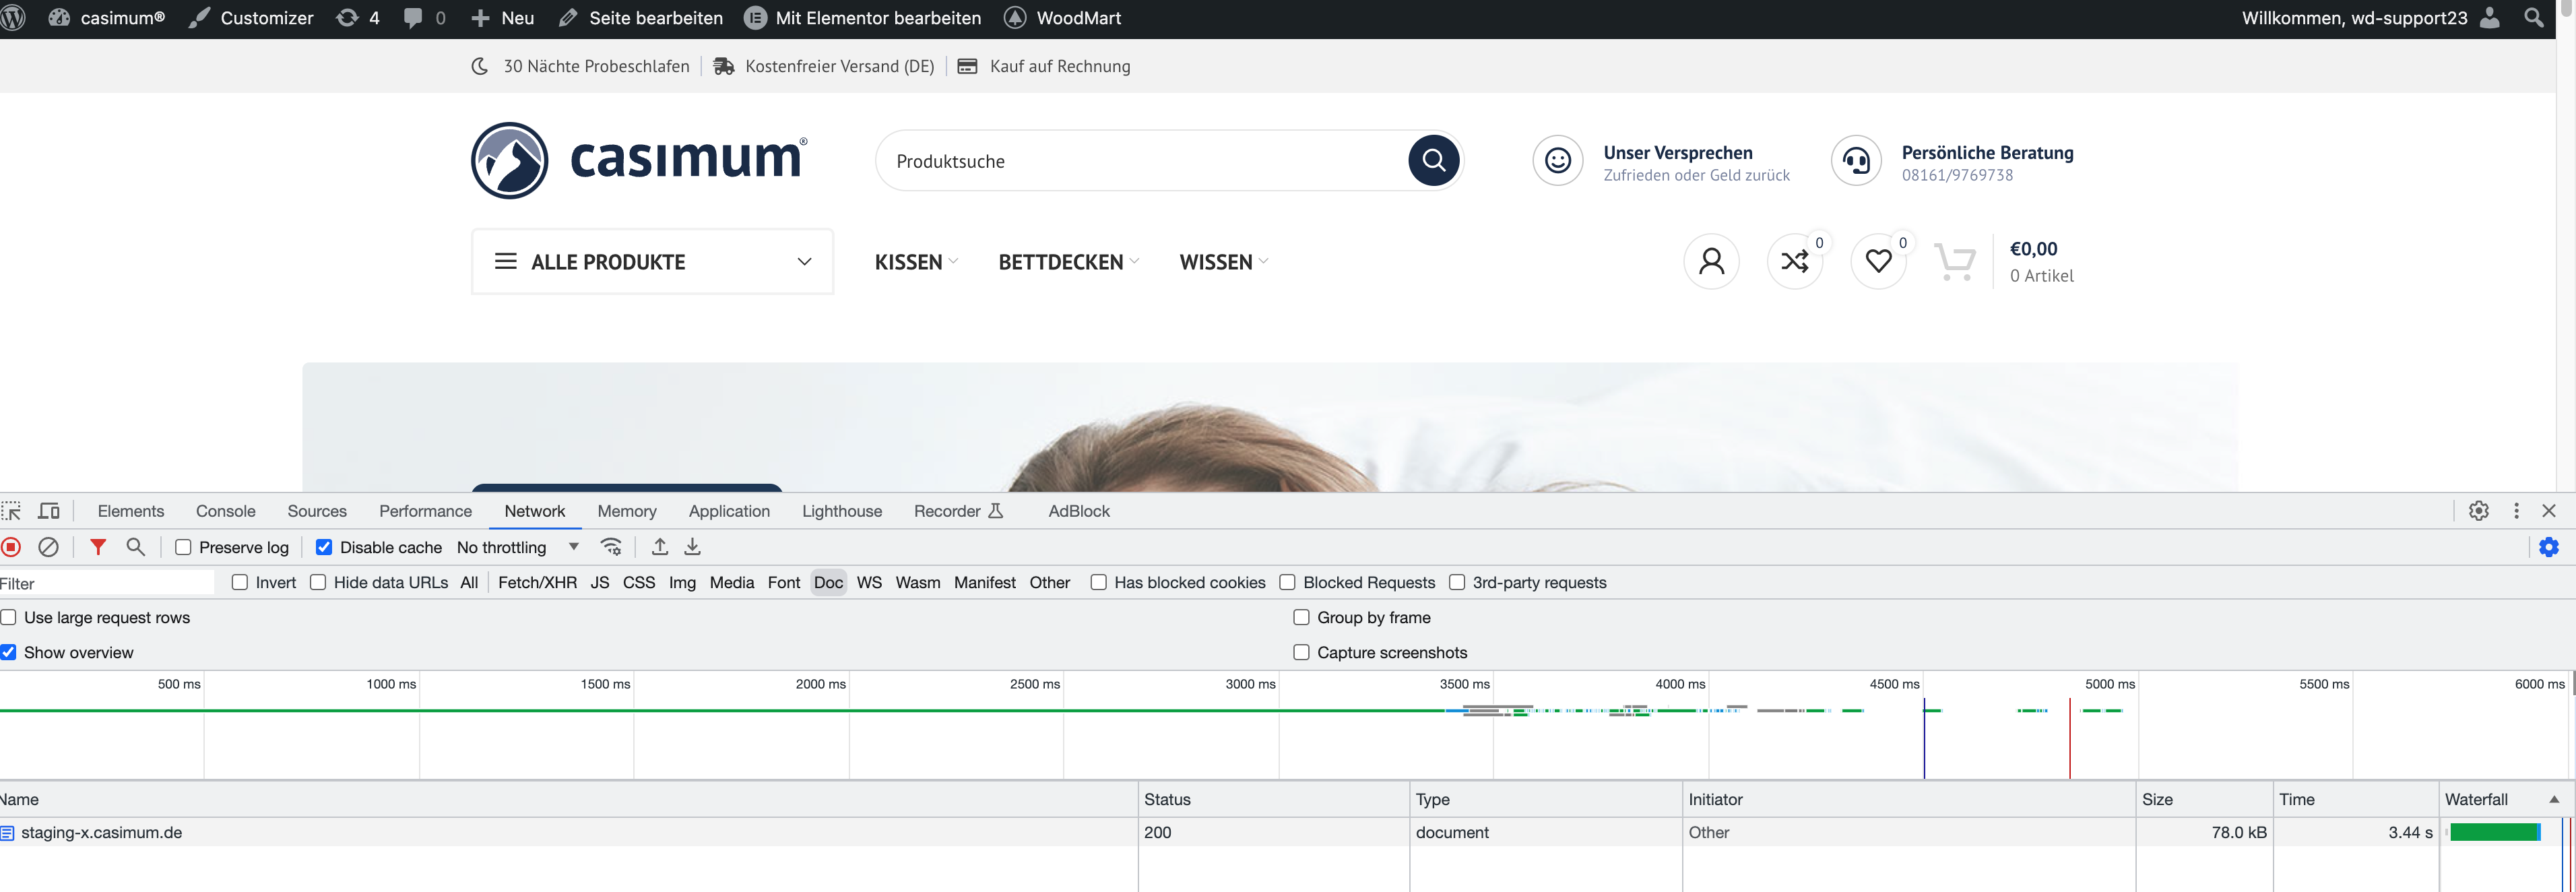Screen dimensions: 2576x892
Task: Switch to the Console tab
Action: [225, 511]
